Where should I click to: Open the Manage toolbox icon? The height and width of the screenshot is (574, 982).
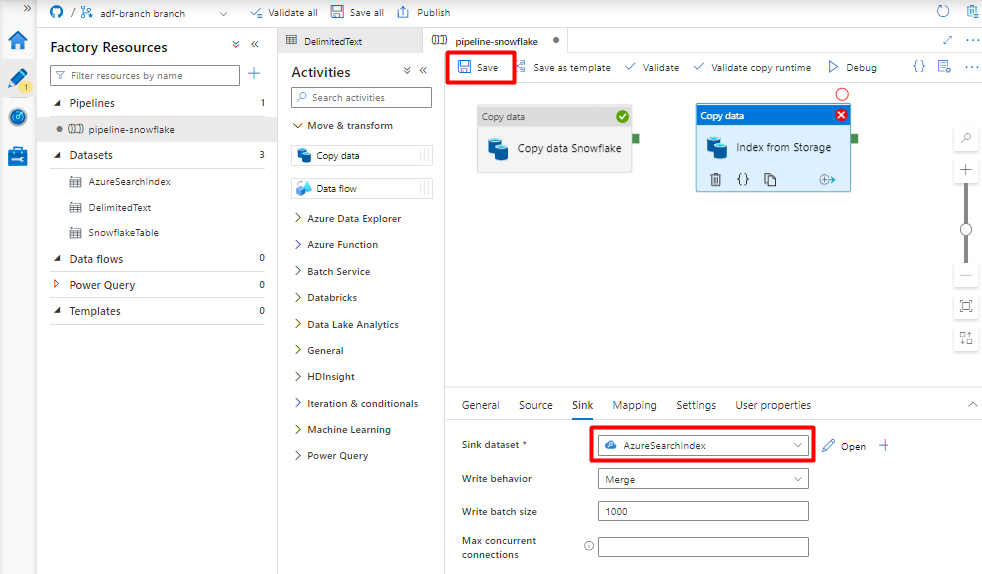click(x=18, y=156)
